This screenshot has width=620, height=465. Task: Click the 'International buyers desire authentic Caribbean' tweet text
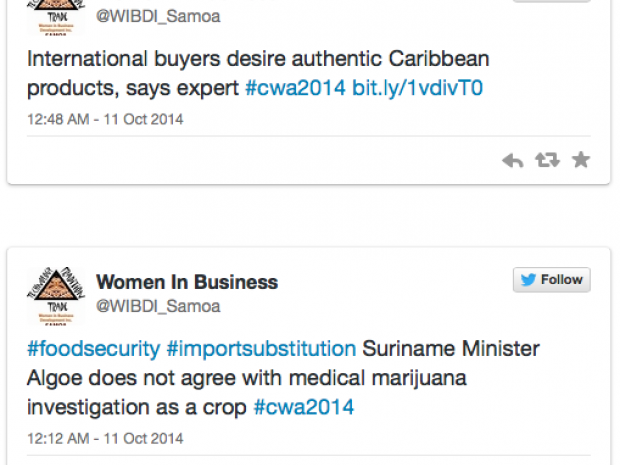258,59
